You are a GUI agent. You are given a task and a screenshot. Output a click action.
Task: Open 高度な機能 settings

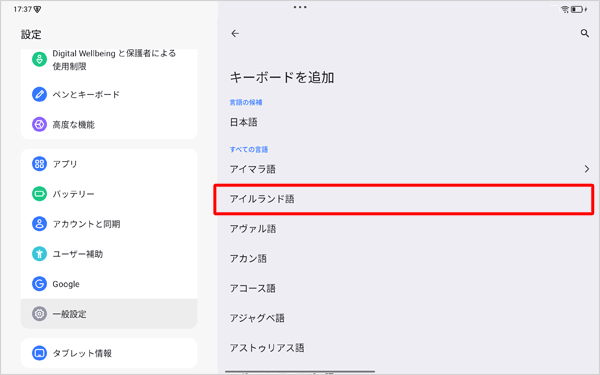(x=109, y=124)
